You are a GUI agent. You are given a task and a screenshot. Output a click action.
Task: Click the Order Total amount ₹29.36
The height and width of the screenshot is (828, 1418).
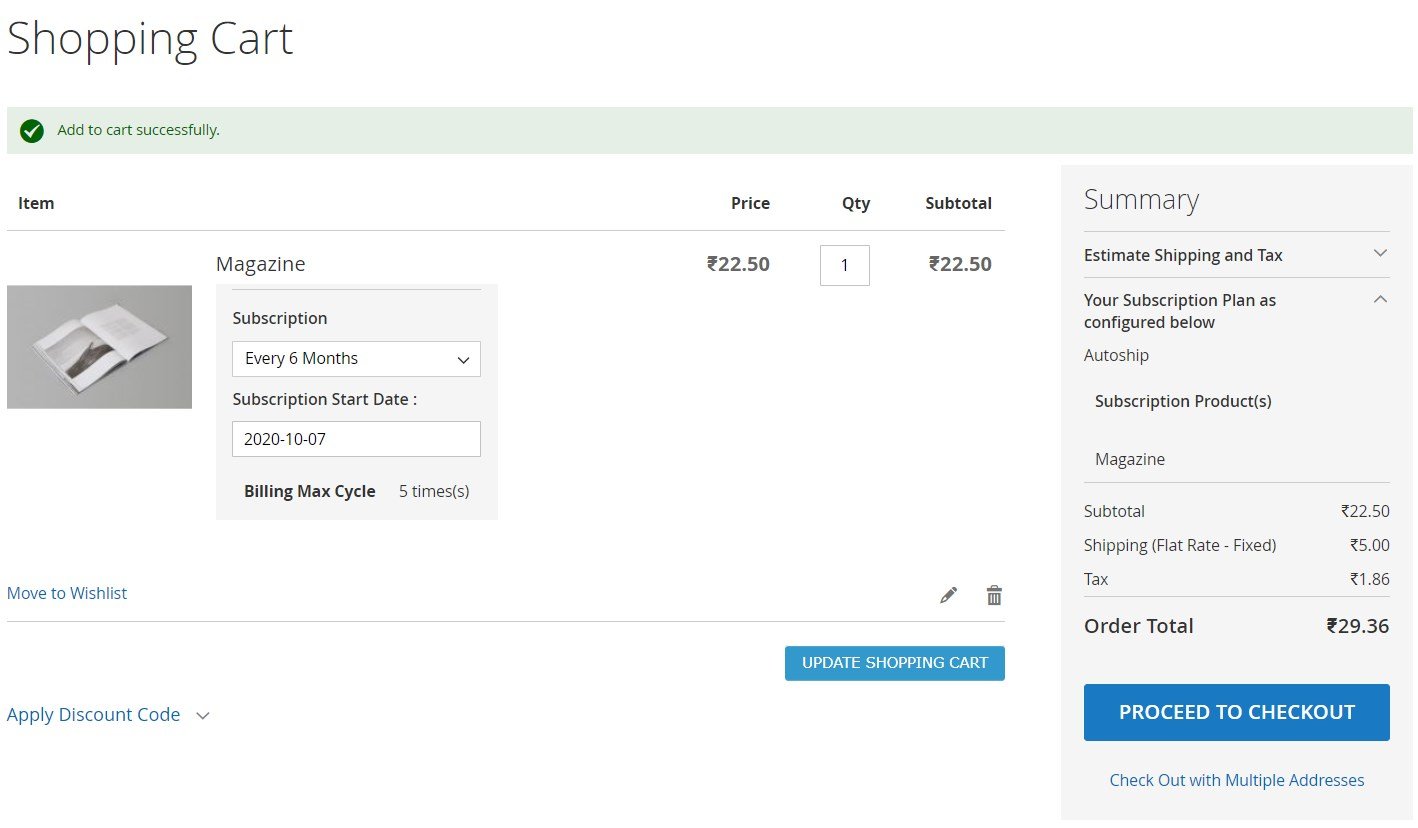(1357, 626)
